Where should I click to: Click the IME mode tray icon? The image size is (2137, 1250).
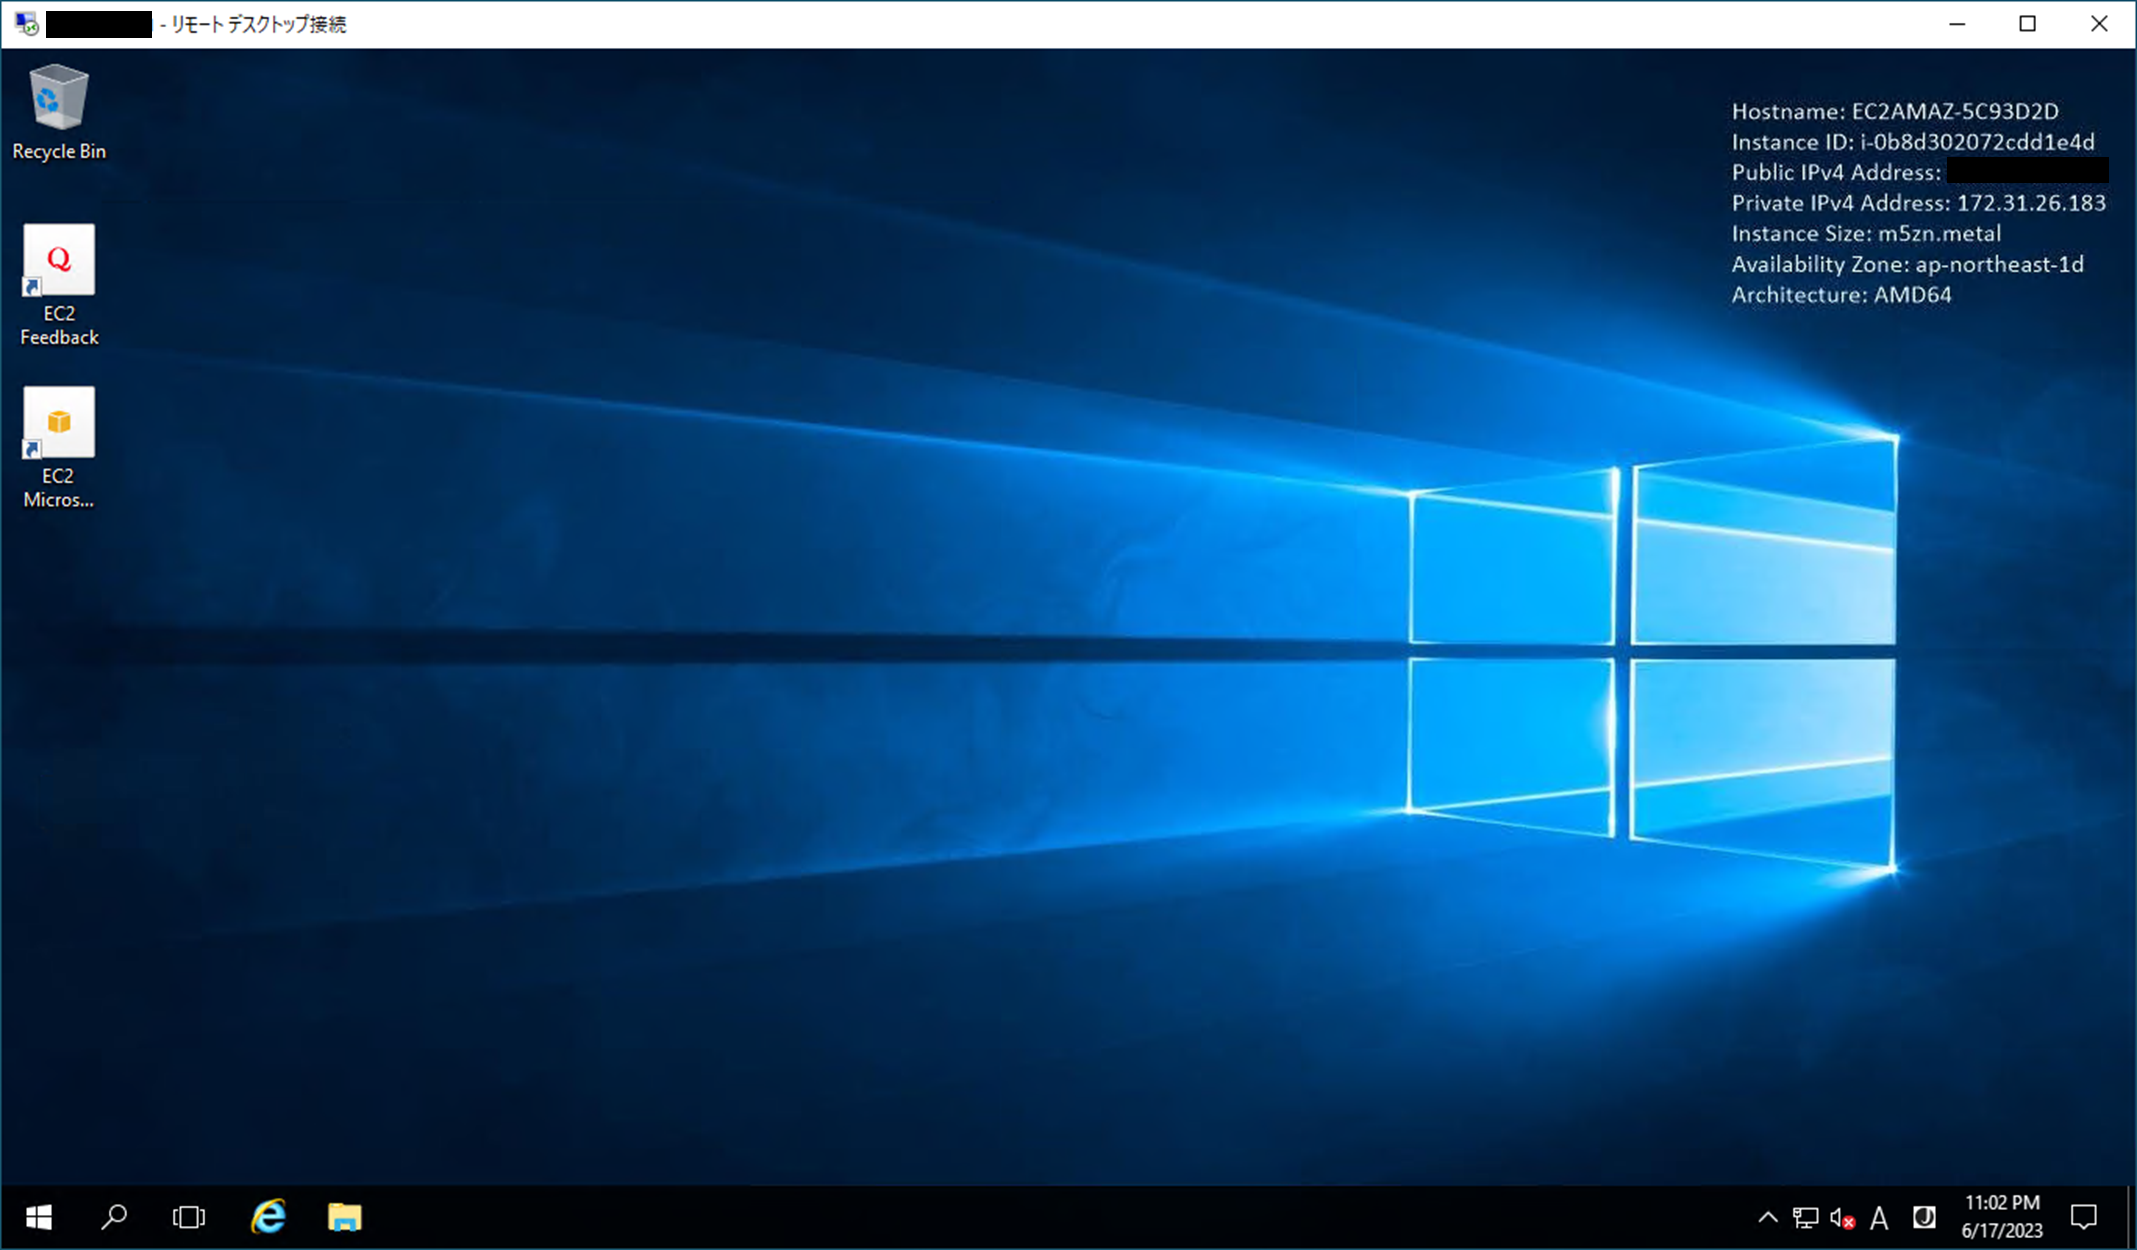pyautogui.click(x=1923, y=1217)
